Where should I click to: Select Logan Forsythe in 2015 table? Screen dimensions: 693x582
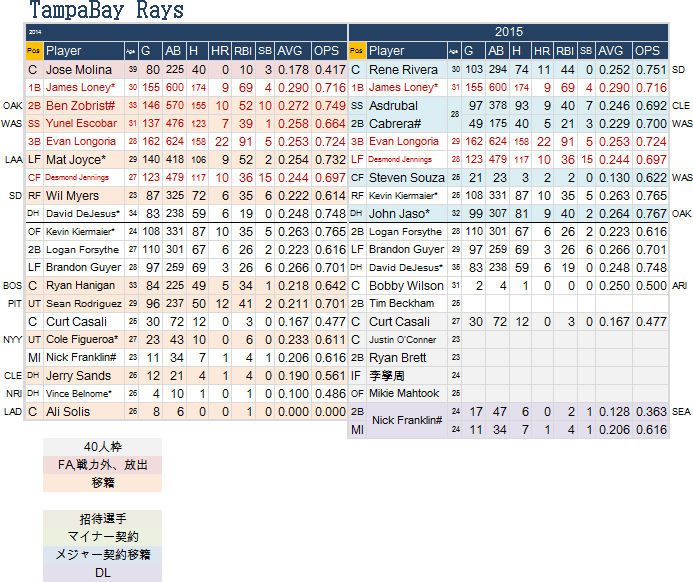(407, 232)
